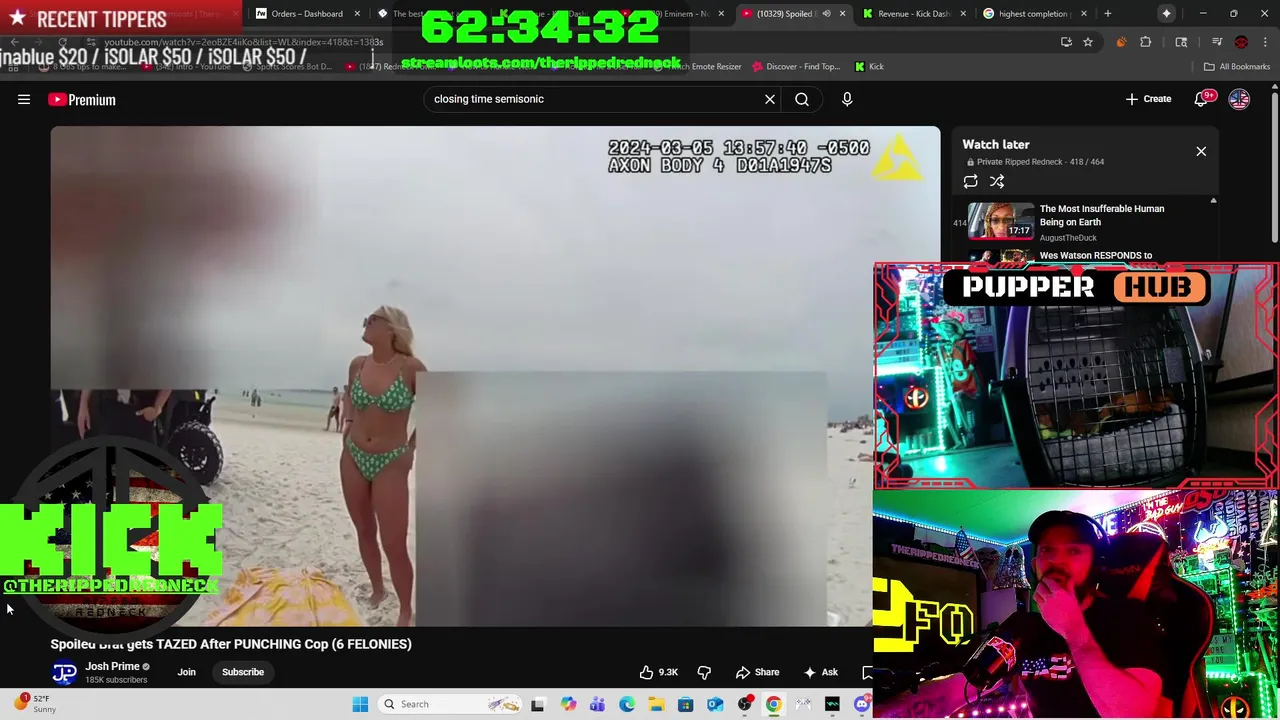Subscribe to Josh Prime channel
Image resolution: width=1280 pixels, height=720 pixels.
[x=243, y=672]
